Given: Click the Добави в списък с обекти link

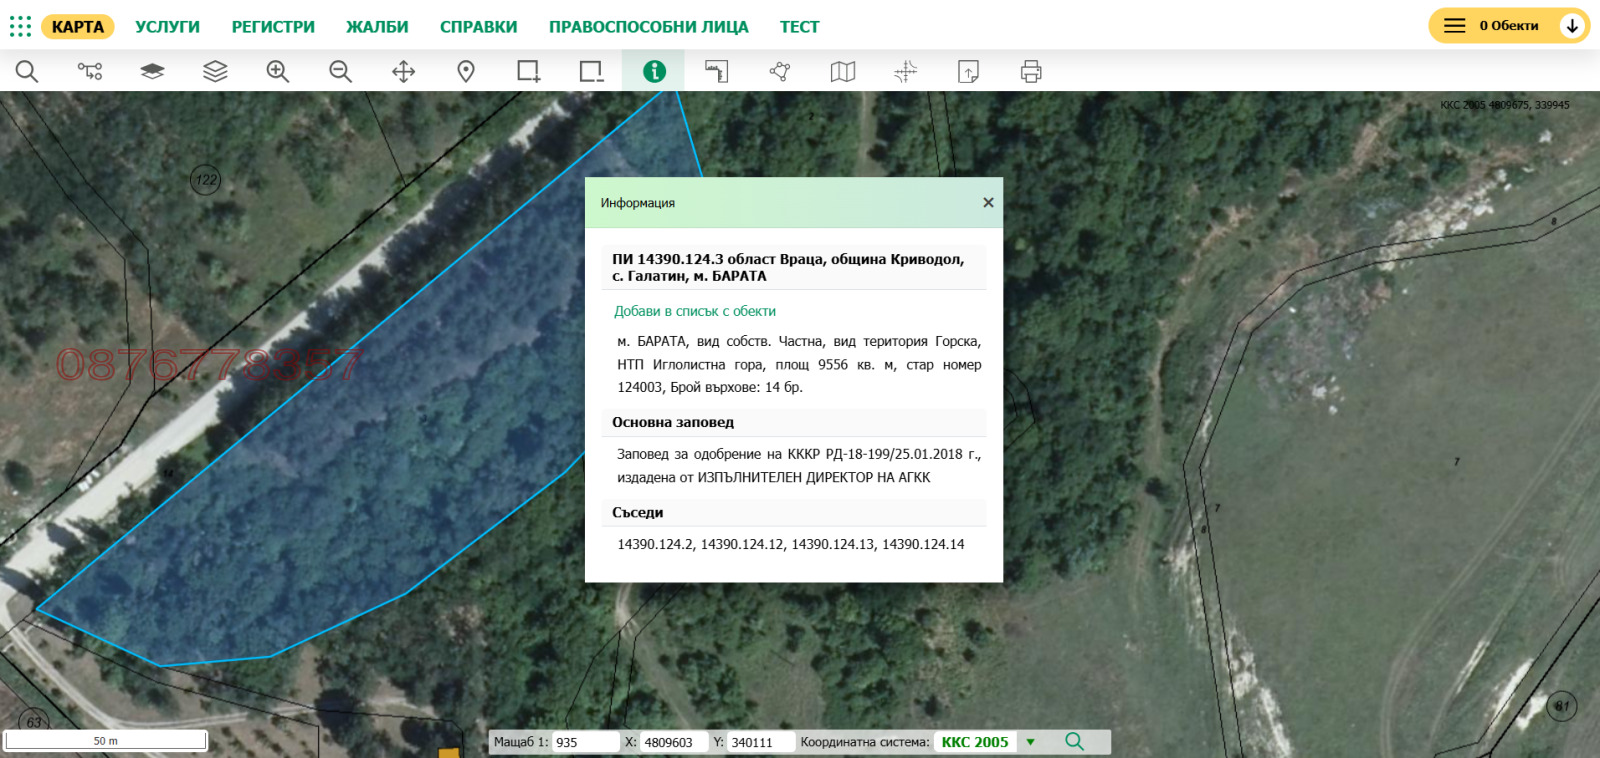Looking at the screenshot, I should tap(695, 311).
